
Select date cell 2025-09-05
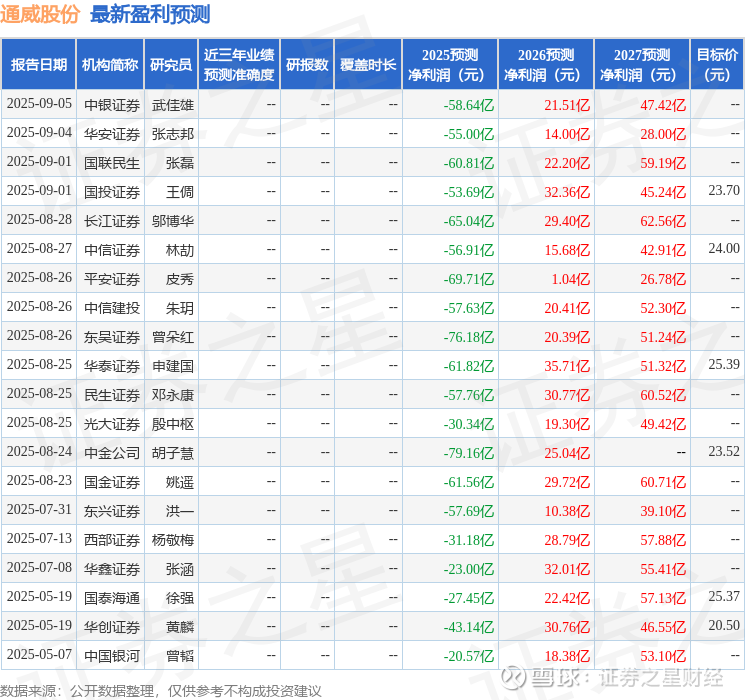(x=39, y=104)
